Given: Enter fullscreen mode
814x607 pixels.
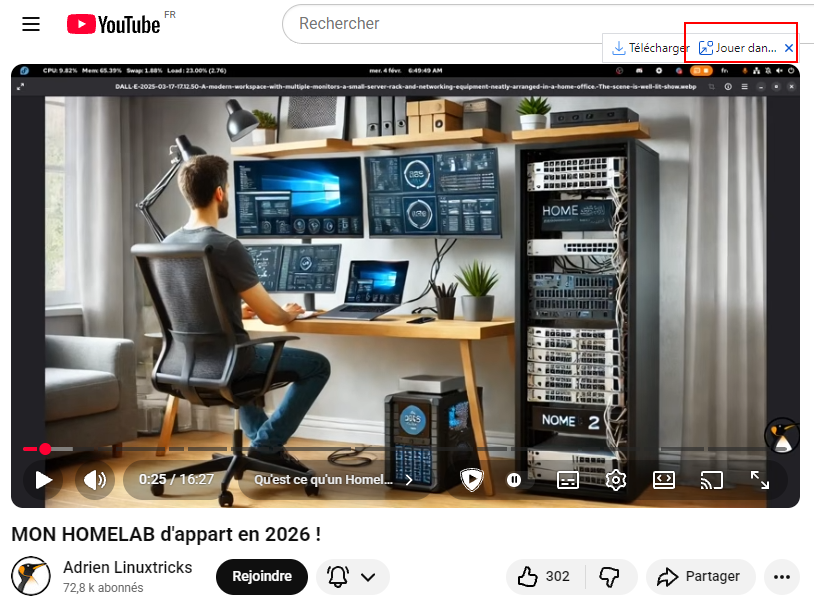Looking at the screenshot, I should 760,480.
